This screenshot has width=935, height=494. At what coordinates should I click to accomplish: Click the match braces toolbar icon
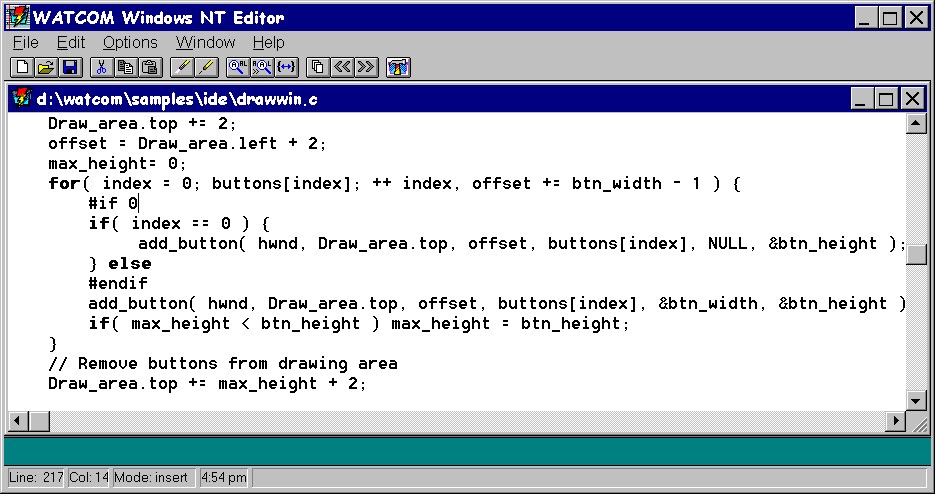pos(286,67)
